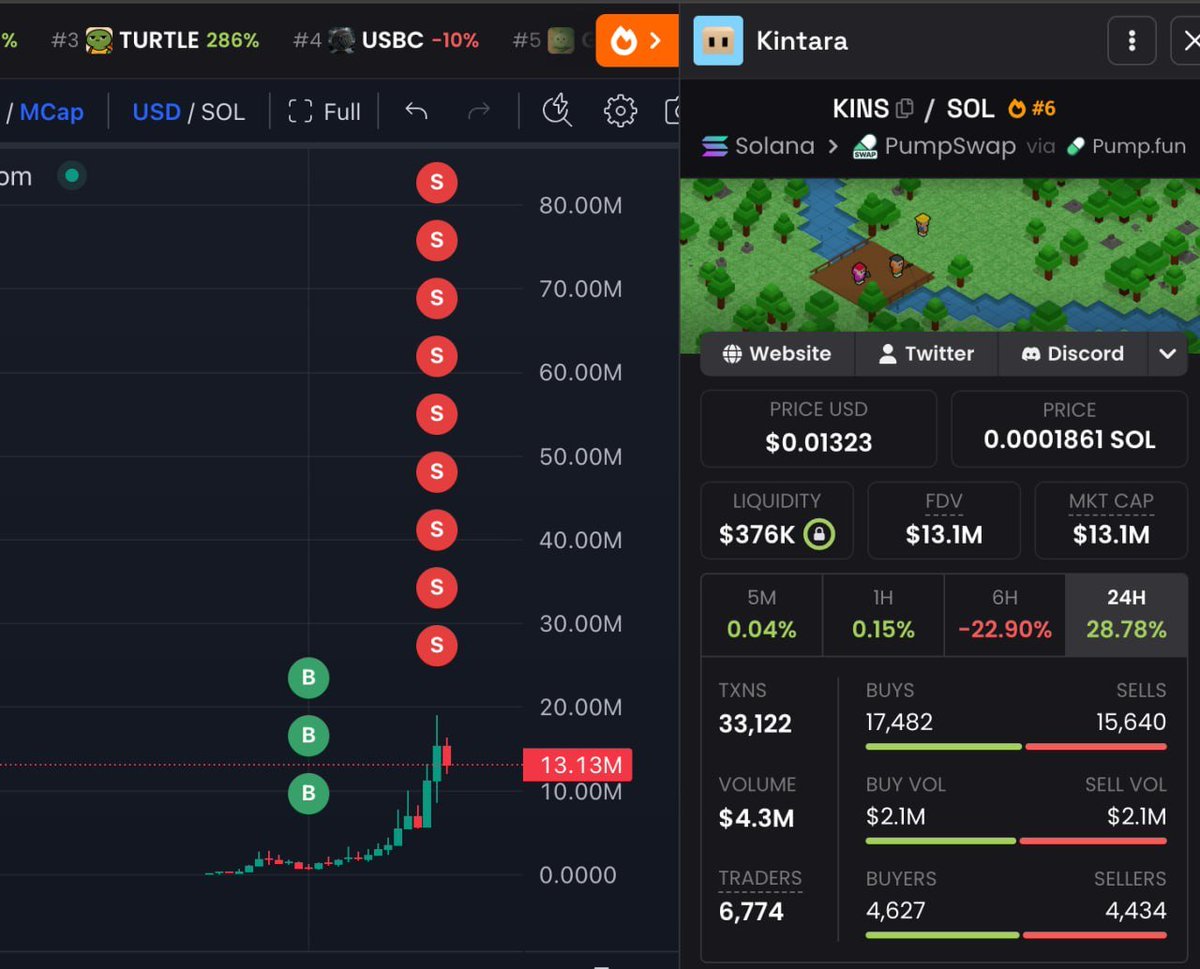Open the Discord link

pos(1073,354)
